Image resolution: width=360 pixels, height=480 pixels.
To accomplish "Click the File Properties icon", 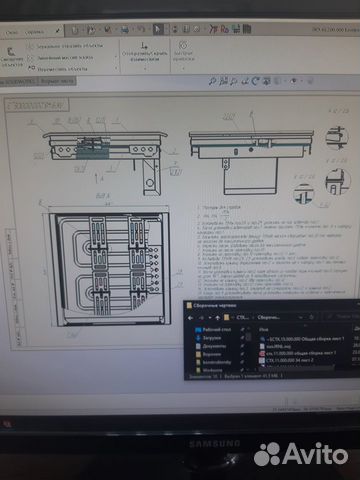I will 186,29.
